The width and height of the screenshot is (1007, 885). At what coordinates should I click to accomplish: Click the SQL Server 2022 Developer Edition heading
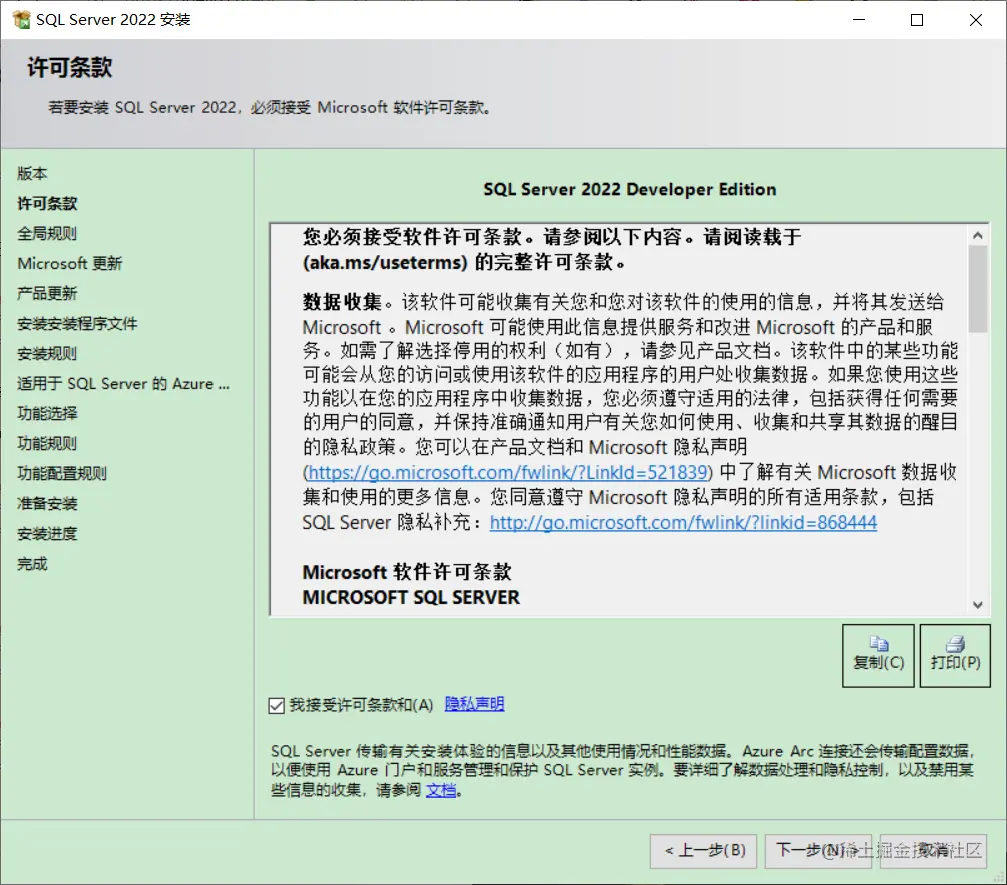pos(629,189)
